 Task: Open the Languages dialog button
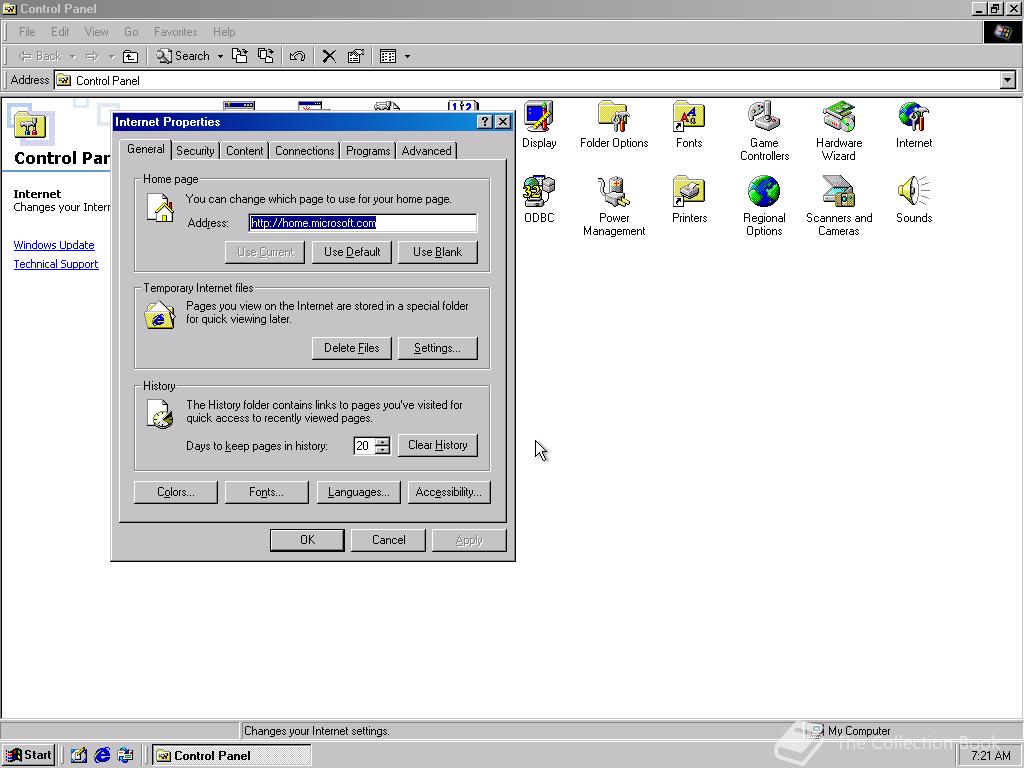pos(359,492)
